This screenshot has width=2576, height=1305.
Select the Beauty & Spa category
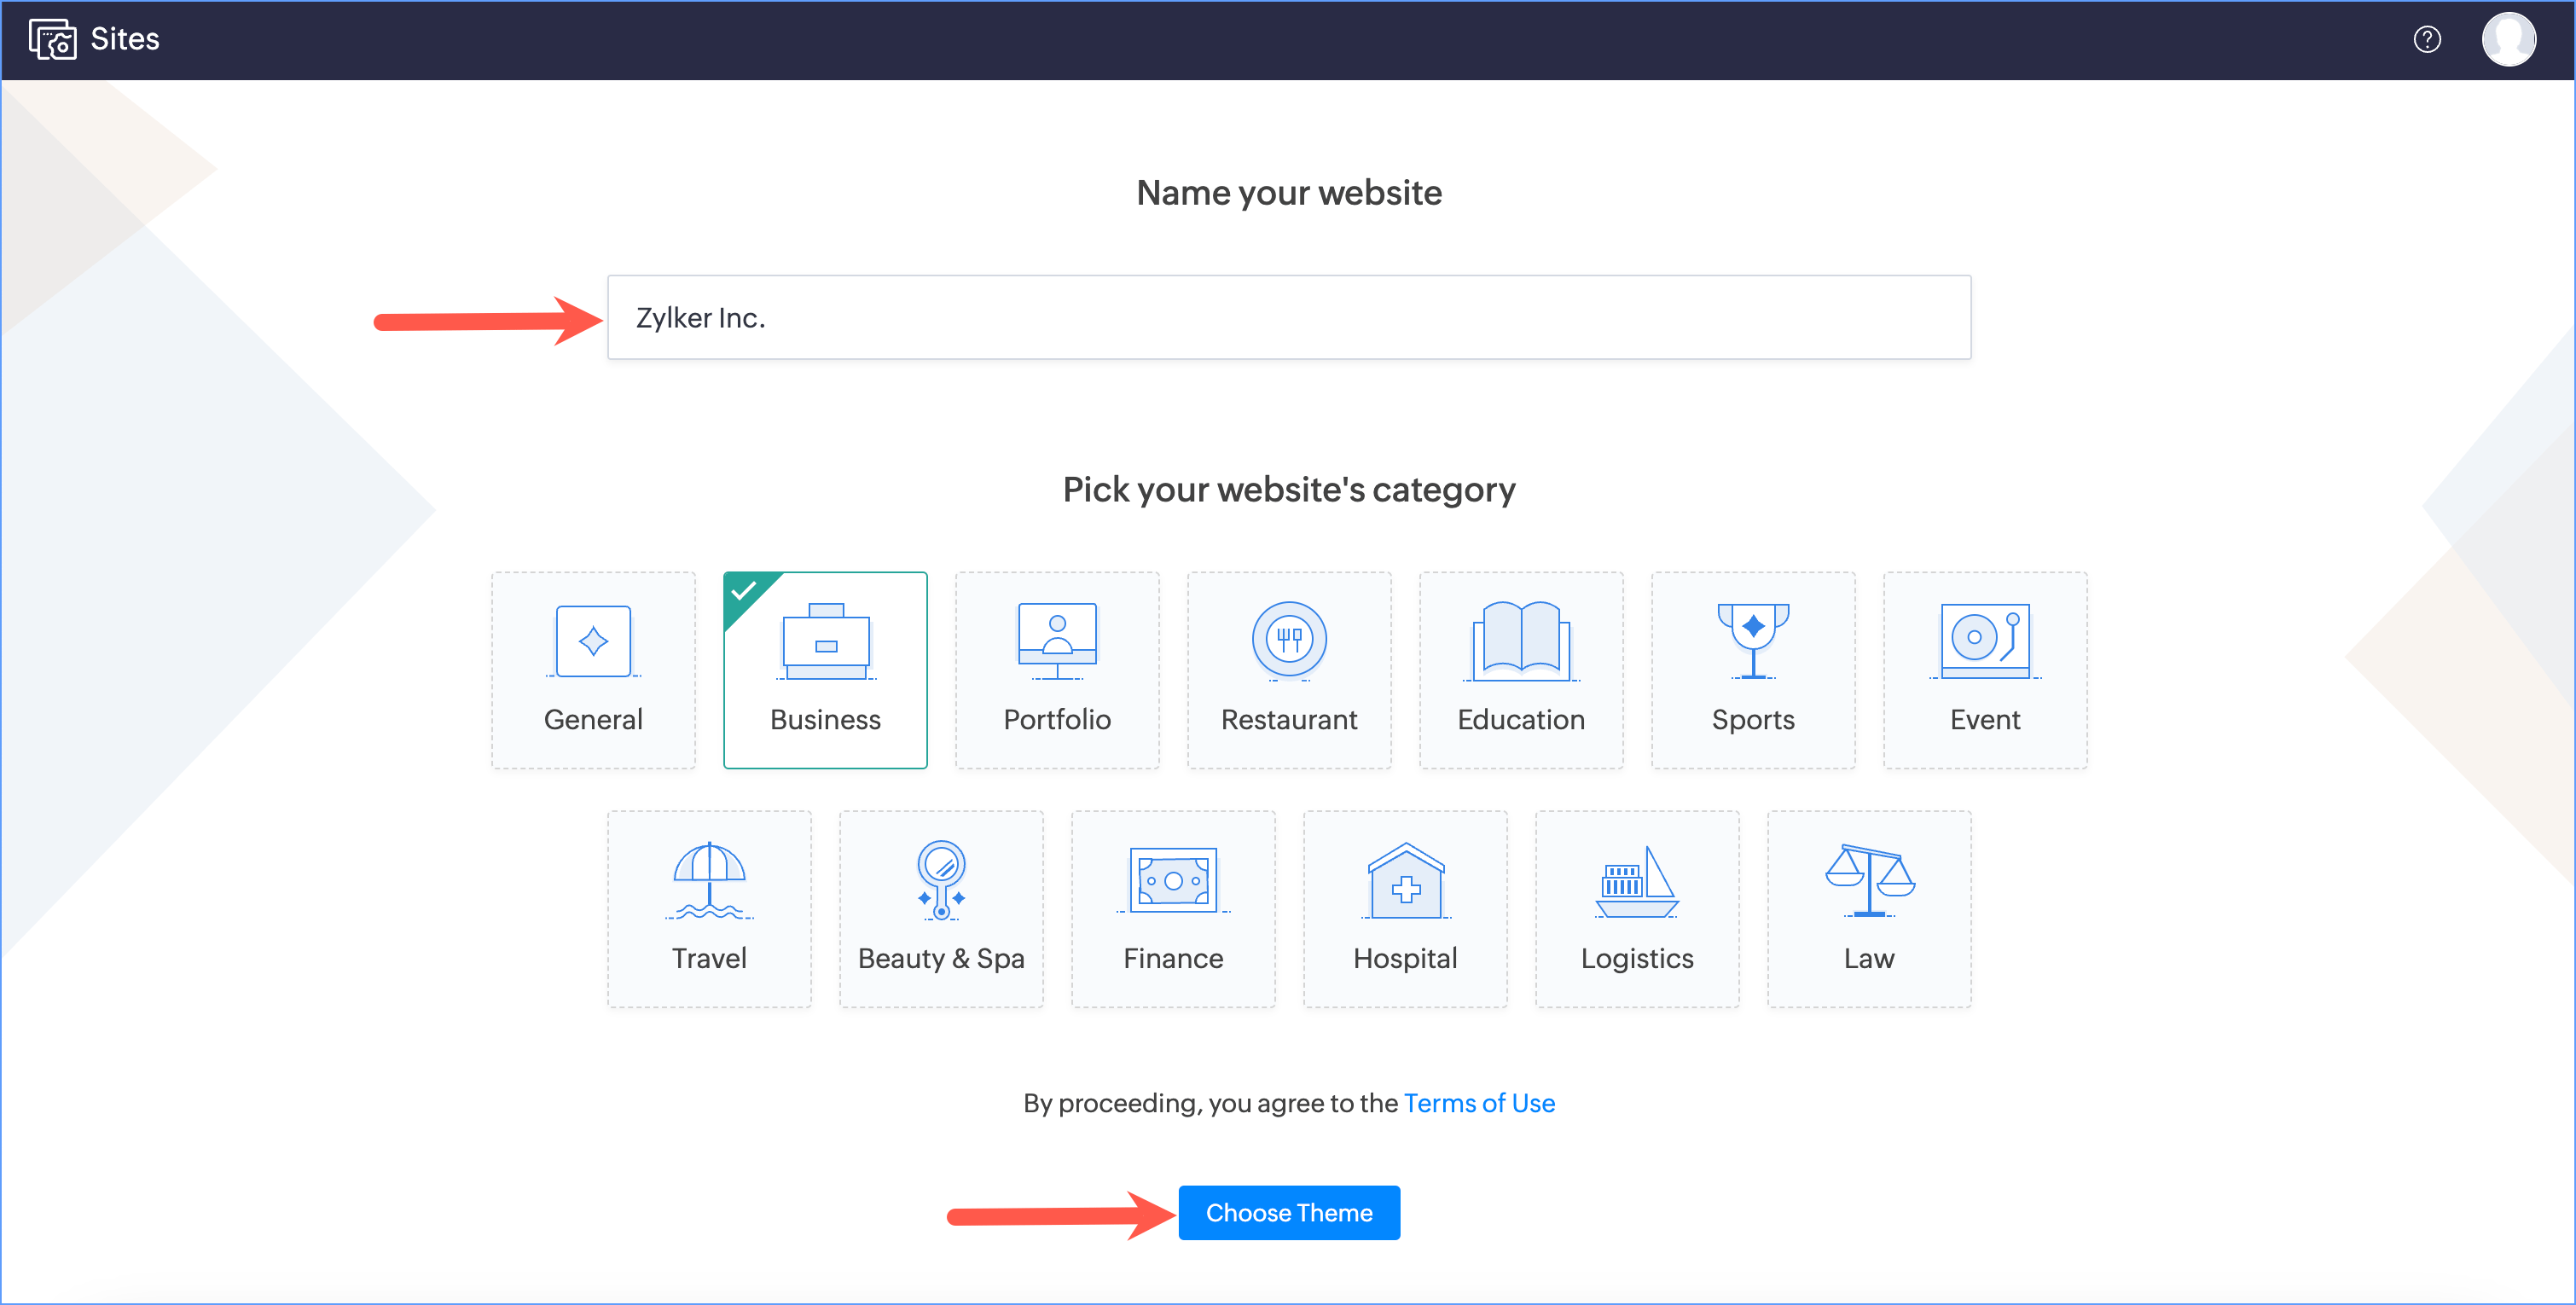click(x=941, y=908)
